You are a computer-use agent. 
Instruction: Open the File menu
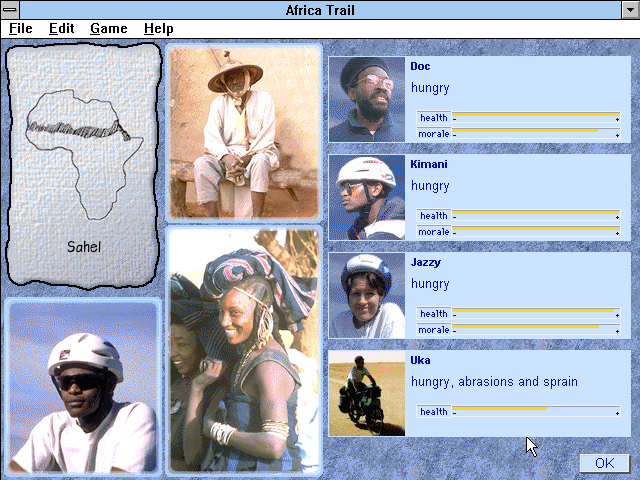tap(20, 29)
